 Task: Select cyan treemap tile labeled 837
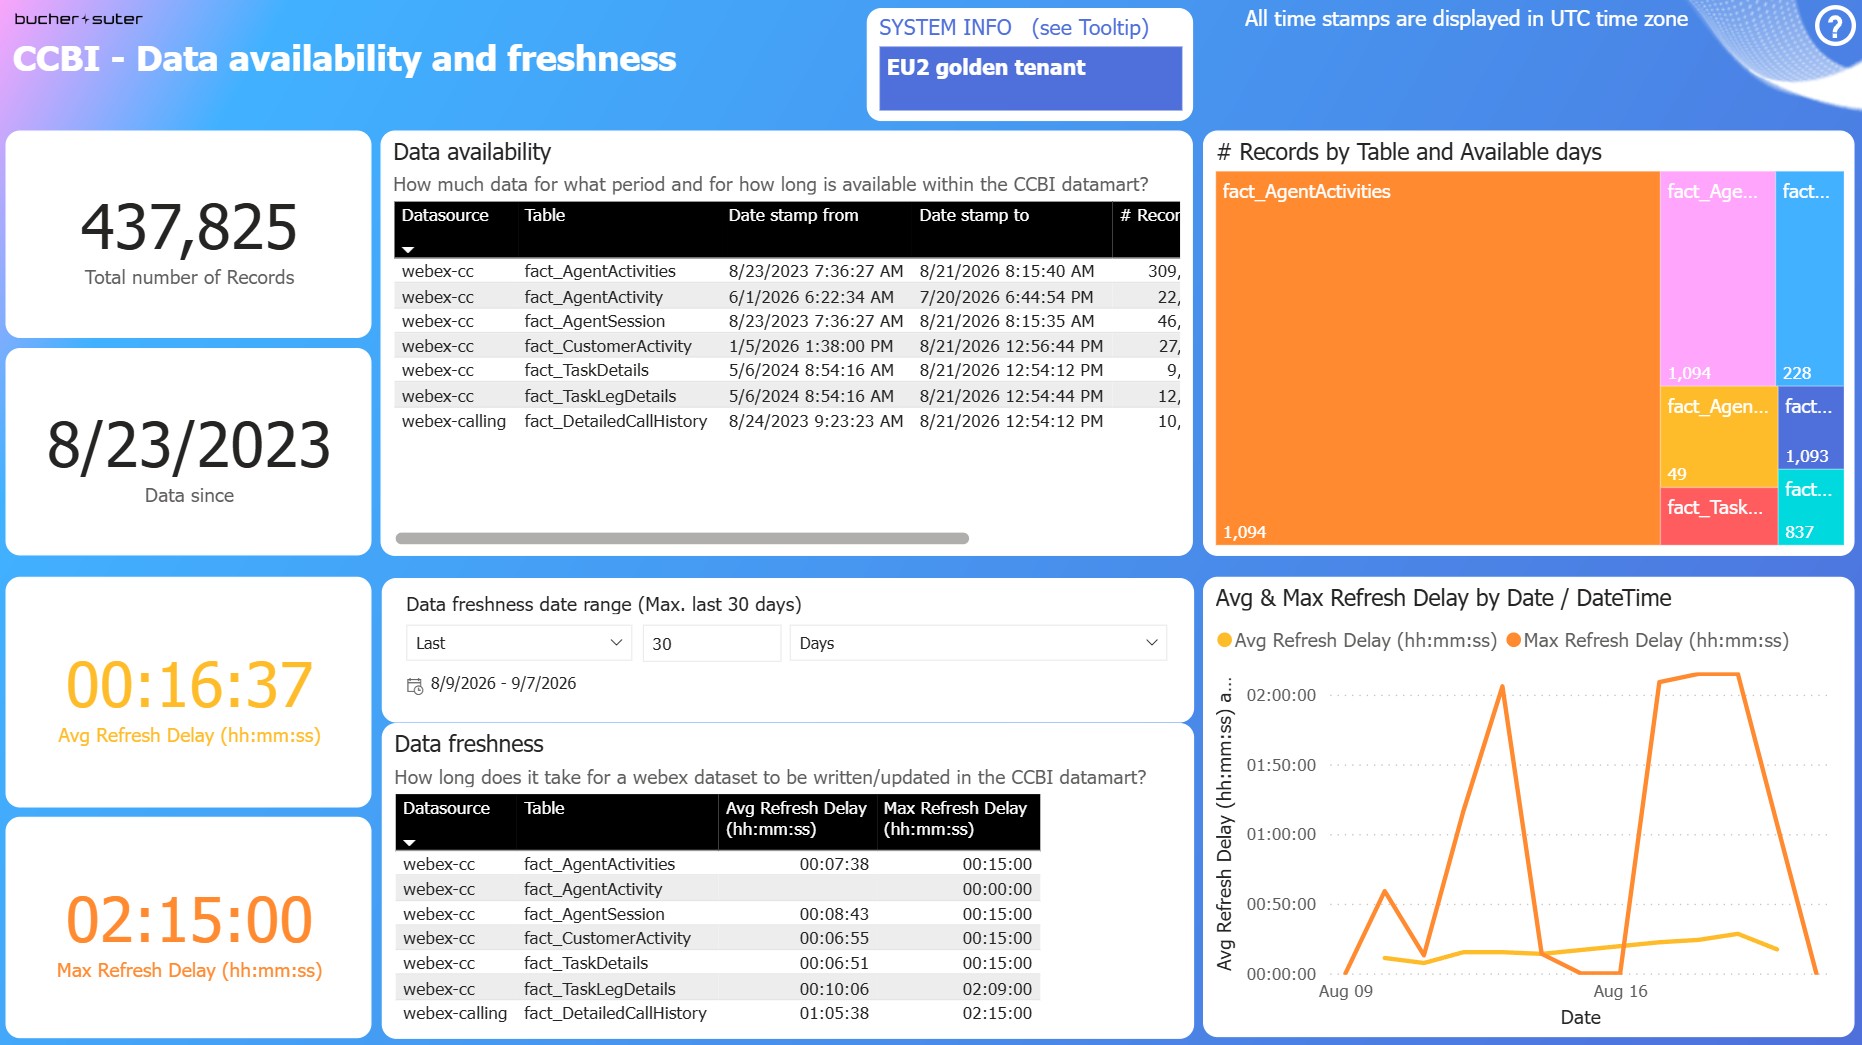(x=1810, y=507)
